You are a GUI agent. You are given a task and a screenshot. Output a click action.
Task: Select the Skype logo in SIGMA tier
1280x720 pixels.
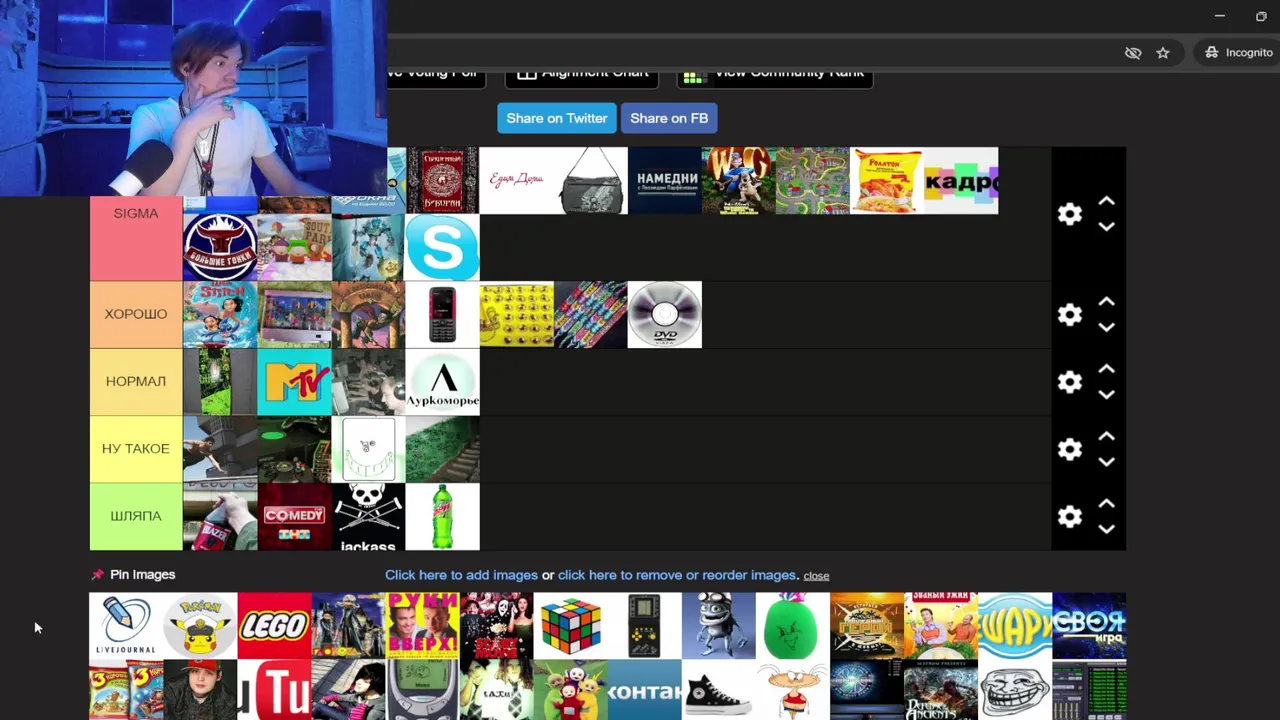[442, 248]
